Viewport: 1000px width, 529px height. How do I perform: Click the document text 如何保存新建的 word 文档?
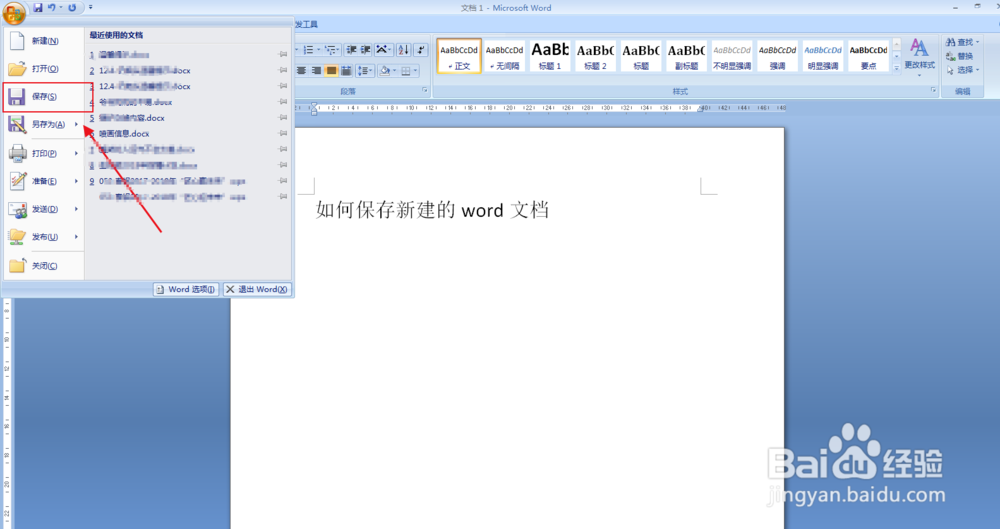[x=432, y=210]
